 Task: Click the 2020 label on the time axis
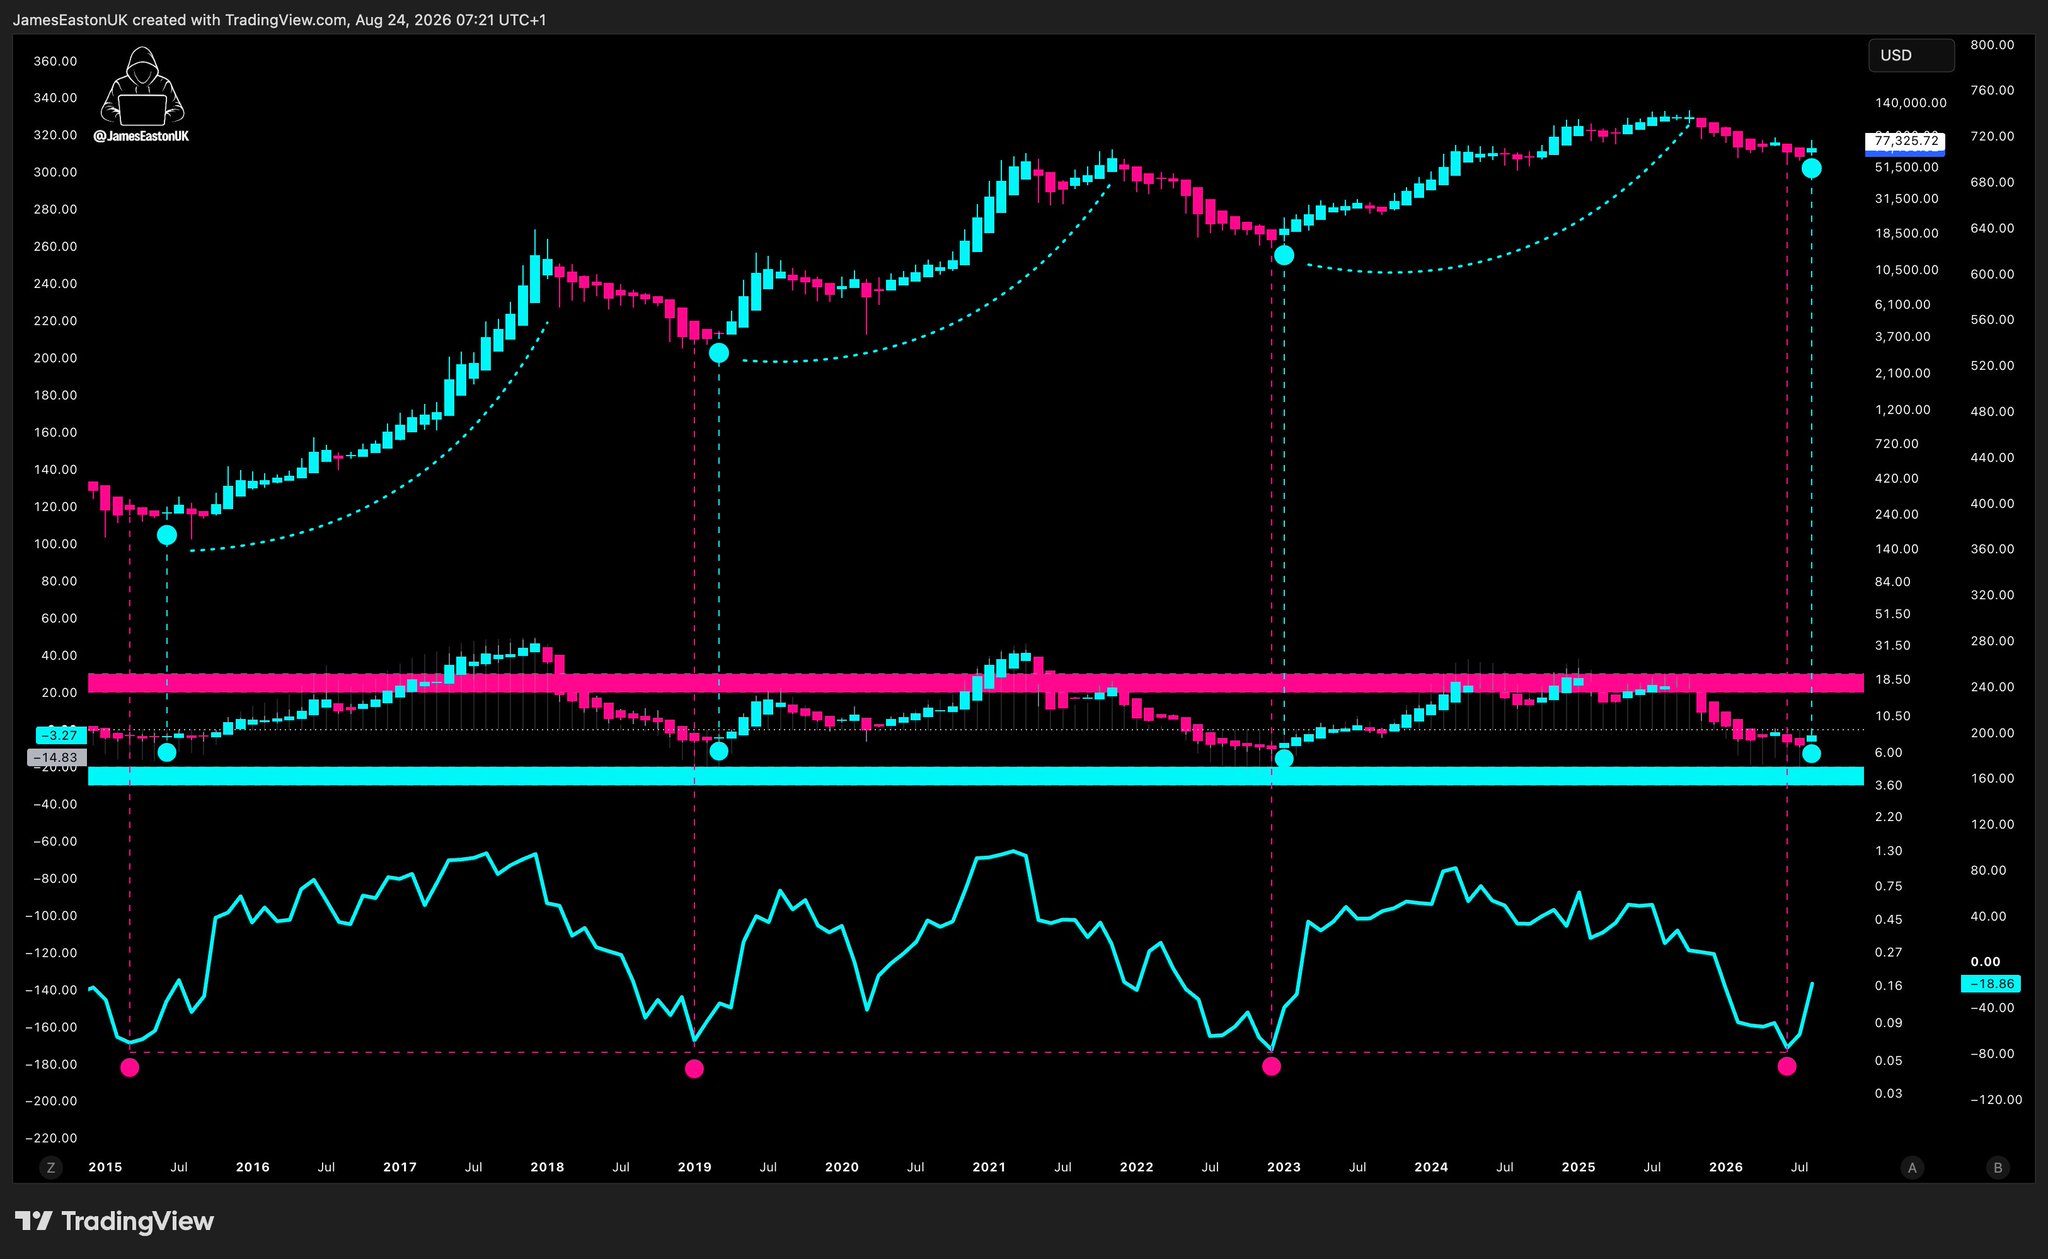point(842,1167)
